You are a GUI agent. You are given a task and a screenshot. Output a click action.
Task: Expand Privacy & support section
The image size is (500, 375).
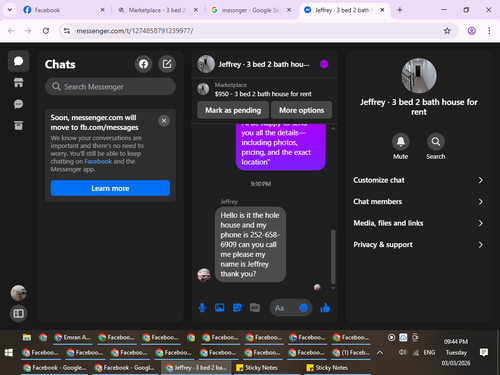point(418,245)
